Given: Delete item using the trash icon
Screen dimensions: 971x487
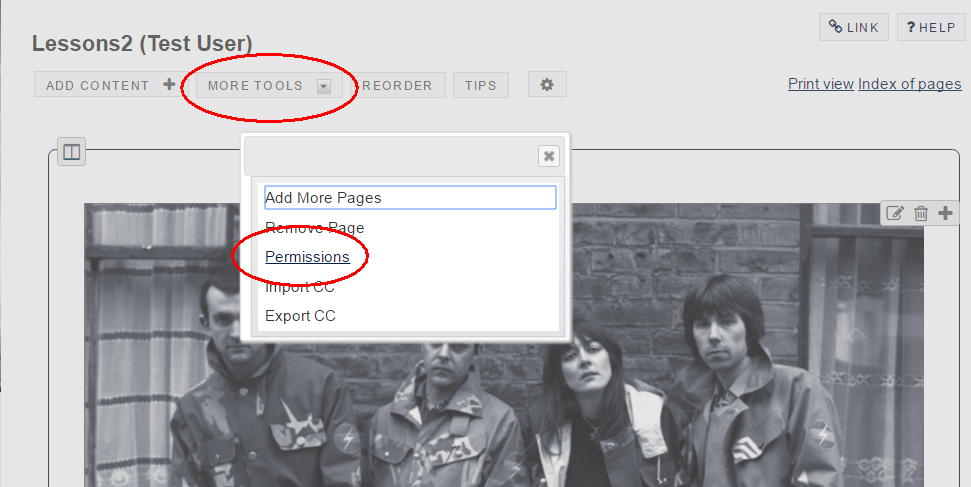Looking at the screenshot, I should (921, 213).
